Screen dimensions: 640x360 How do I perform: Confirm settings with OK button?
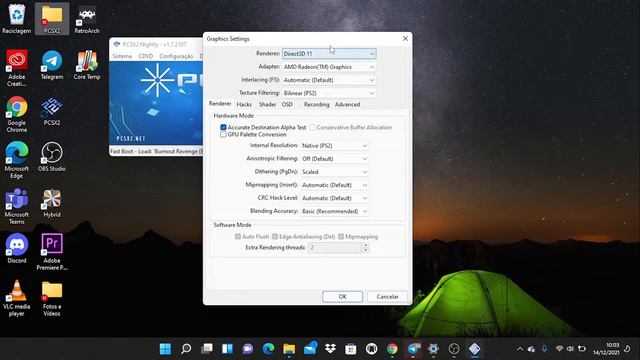(x=342, y=297)
